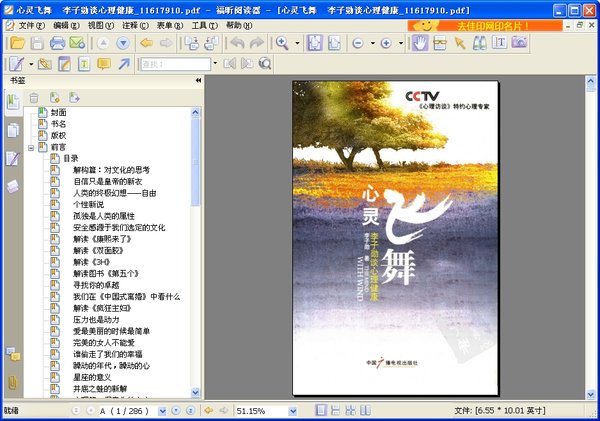600x421 pixels.
Task: Open bookmark 自信只是皇帝的新衣
Action: click(108, 181)
